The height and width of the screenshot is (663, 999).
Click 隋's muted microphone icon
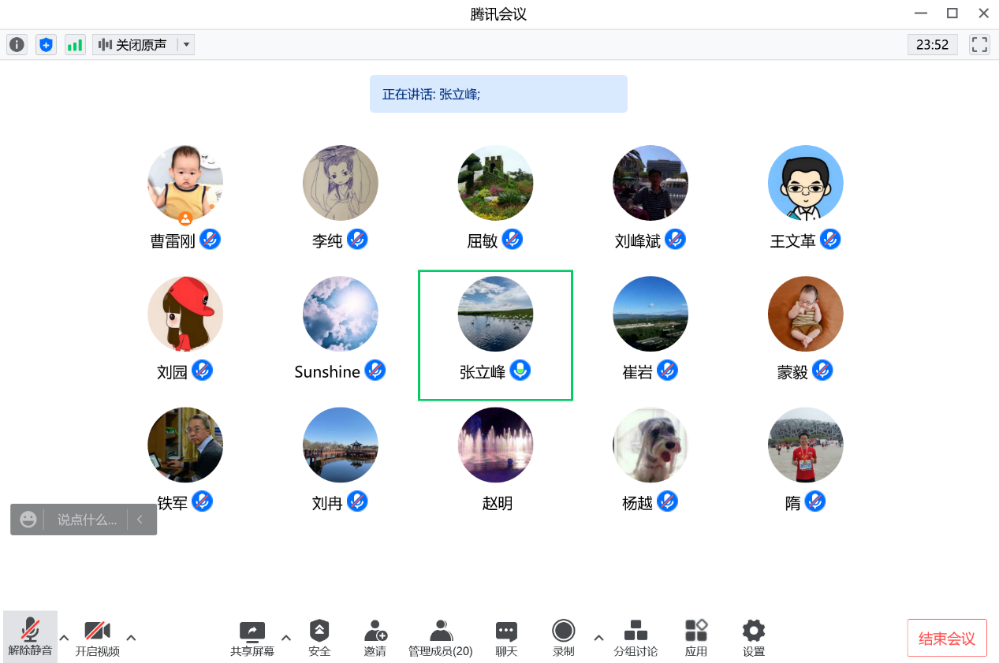coord(815,502)
